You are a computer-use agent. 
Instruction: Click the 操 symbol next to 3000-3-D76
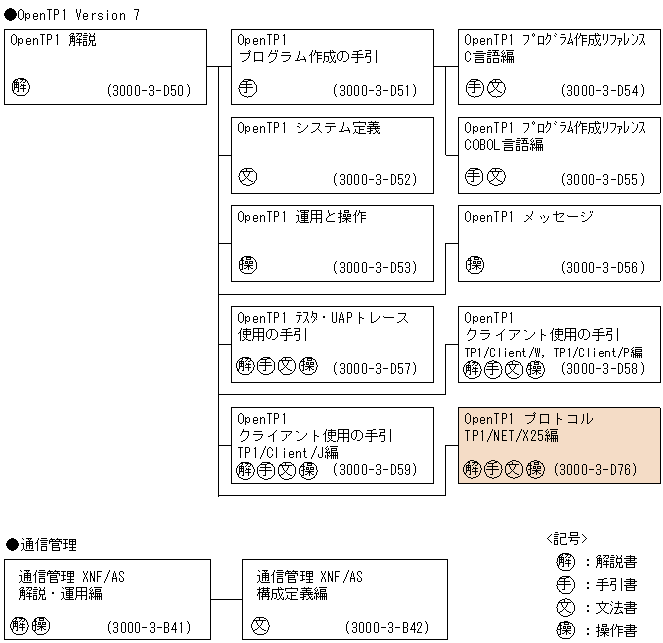(535, 469)
